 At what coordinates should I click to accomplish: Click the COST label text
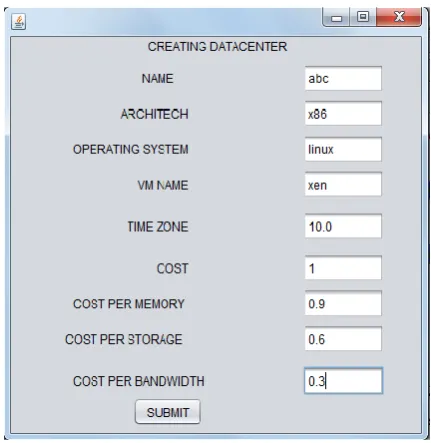(172, 268)
